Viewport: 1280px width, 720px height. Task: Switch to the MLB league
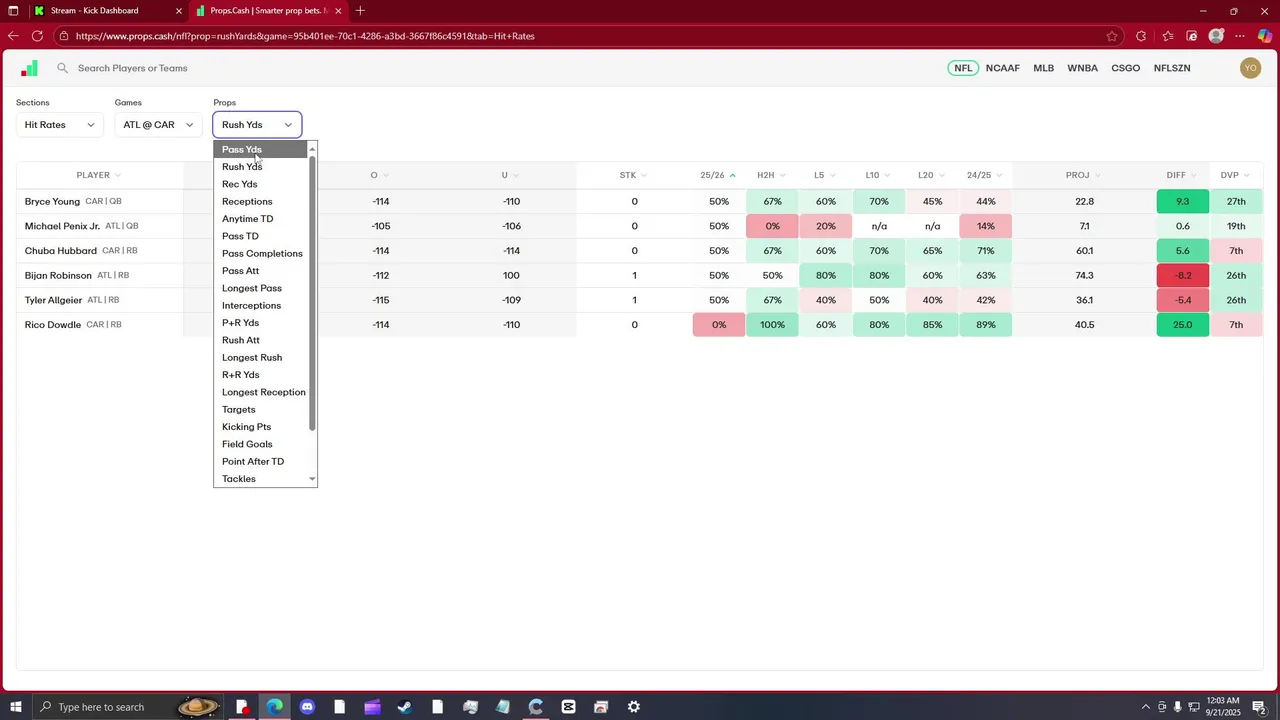tap(1044, 68)
